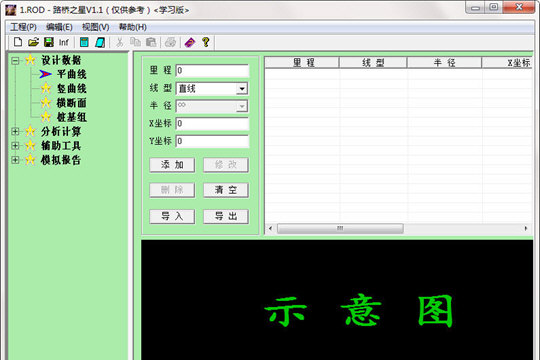Click the purple eraser toolbar icon
540x360 pixels.
190,42
